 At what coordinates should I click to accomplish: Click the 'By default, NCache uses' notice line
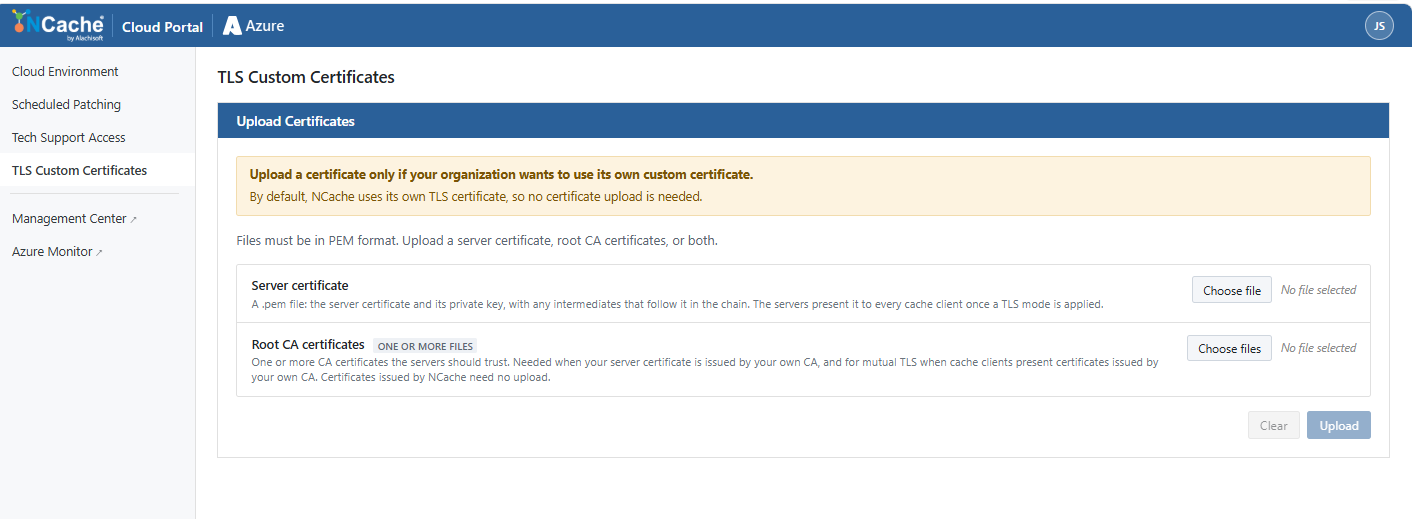pos(476,196)
